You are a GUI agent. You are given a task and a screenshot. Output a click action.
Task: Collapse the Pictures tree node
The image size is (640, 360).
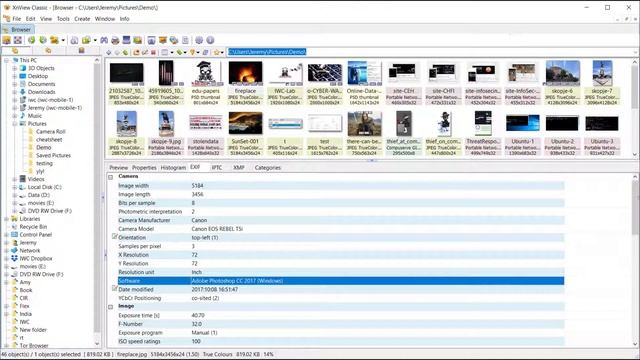[15, 124]
